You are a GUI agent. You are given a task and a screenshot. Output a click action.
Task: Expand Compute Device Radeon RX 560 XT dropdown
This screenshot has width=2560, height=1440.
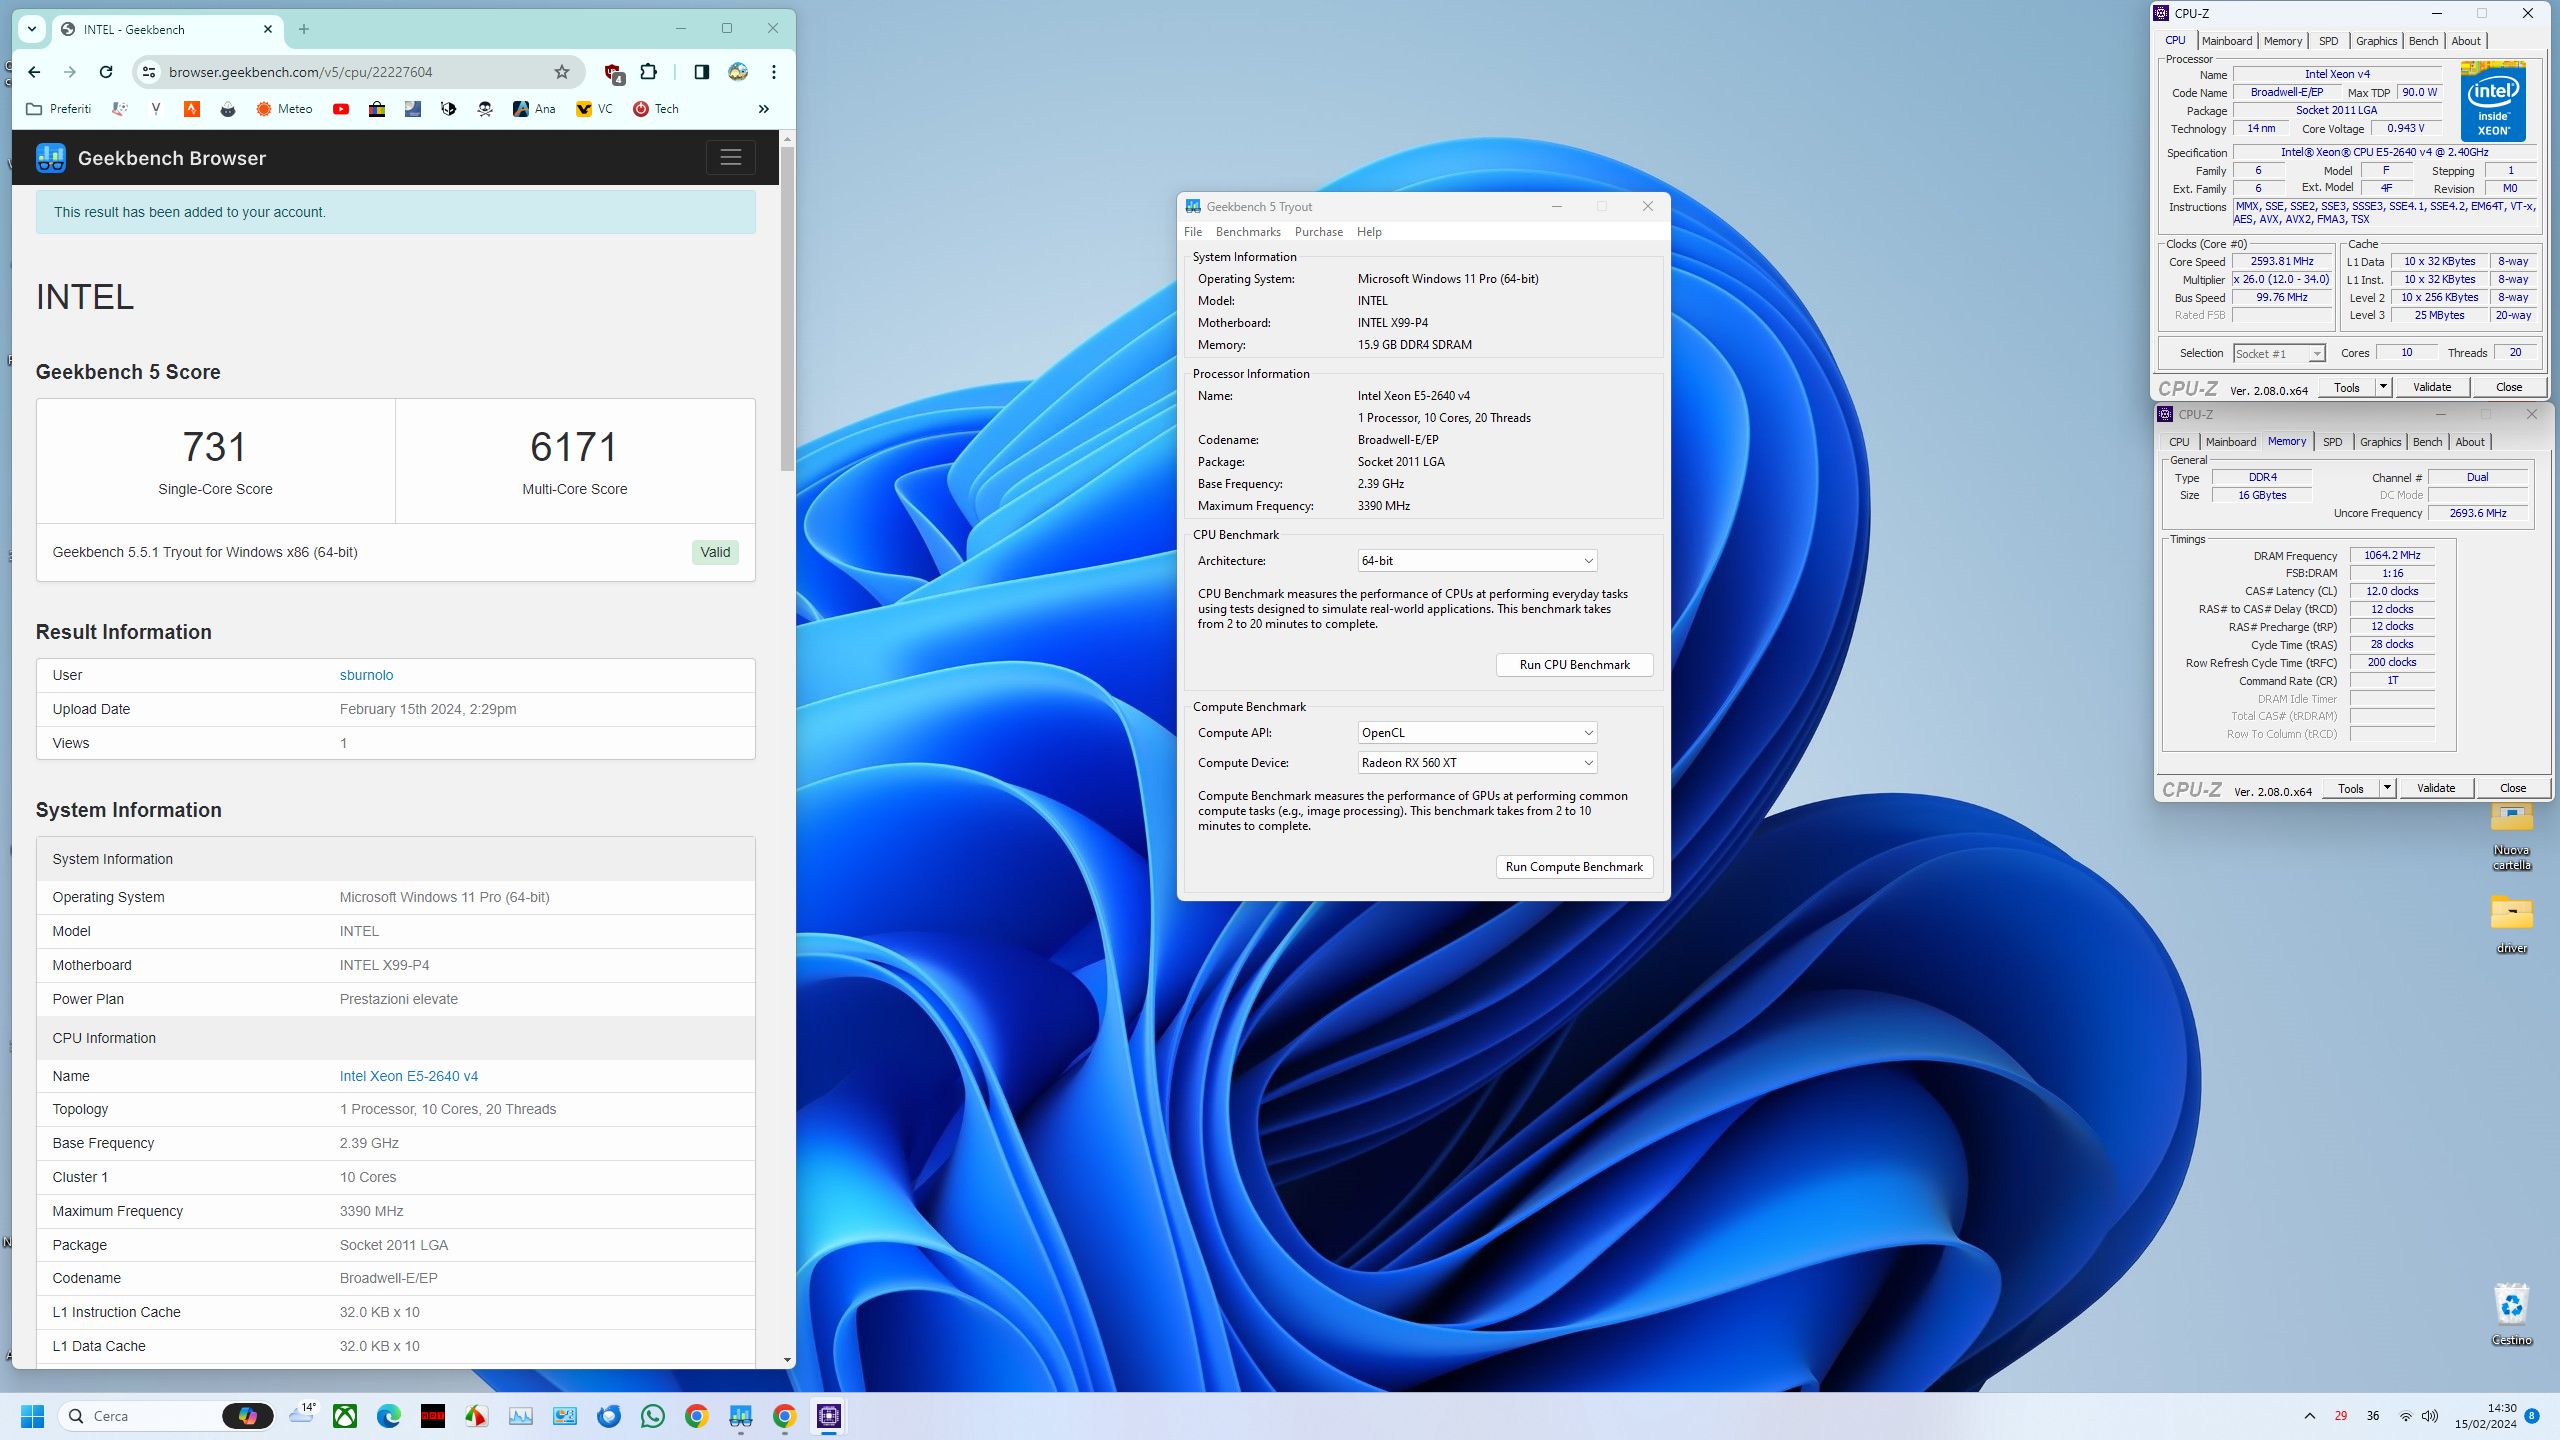(x=1477, y=763)
